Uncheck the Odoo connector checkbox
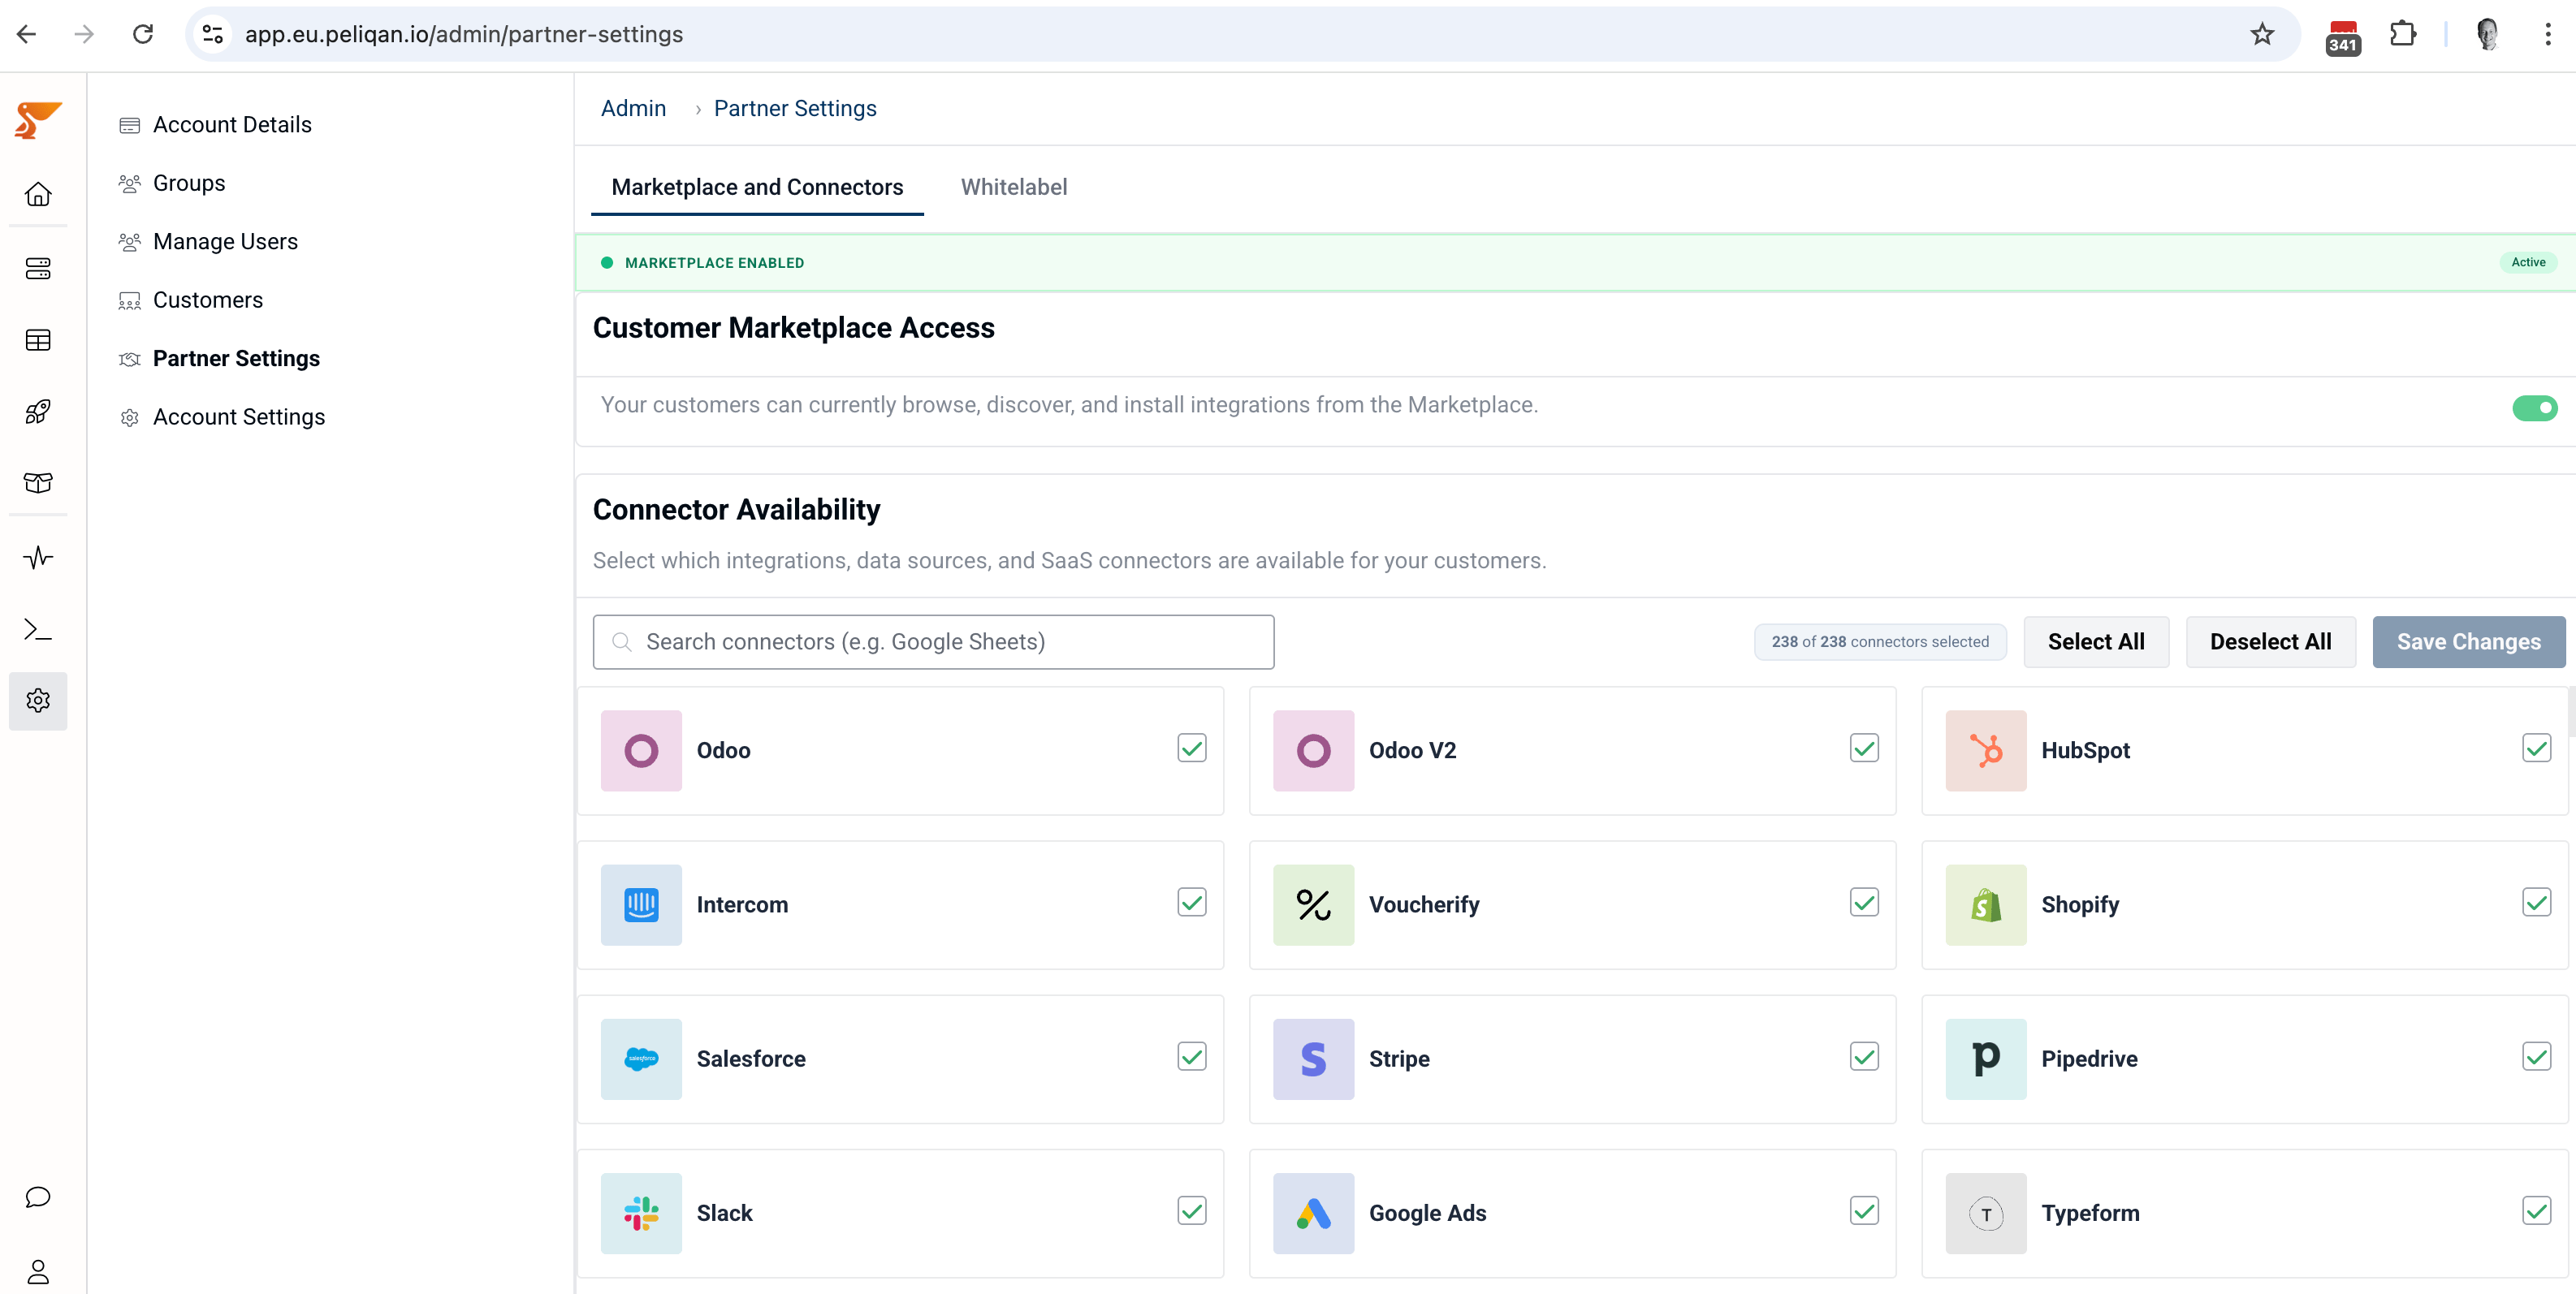2576x1294 pixels. pos(1192,748)
